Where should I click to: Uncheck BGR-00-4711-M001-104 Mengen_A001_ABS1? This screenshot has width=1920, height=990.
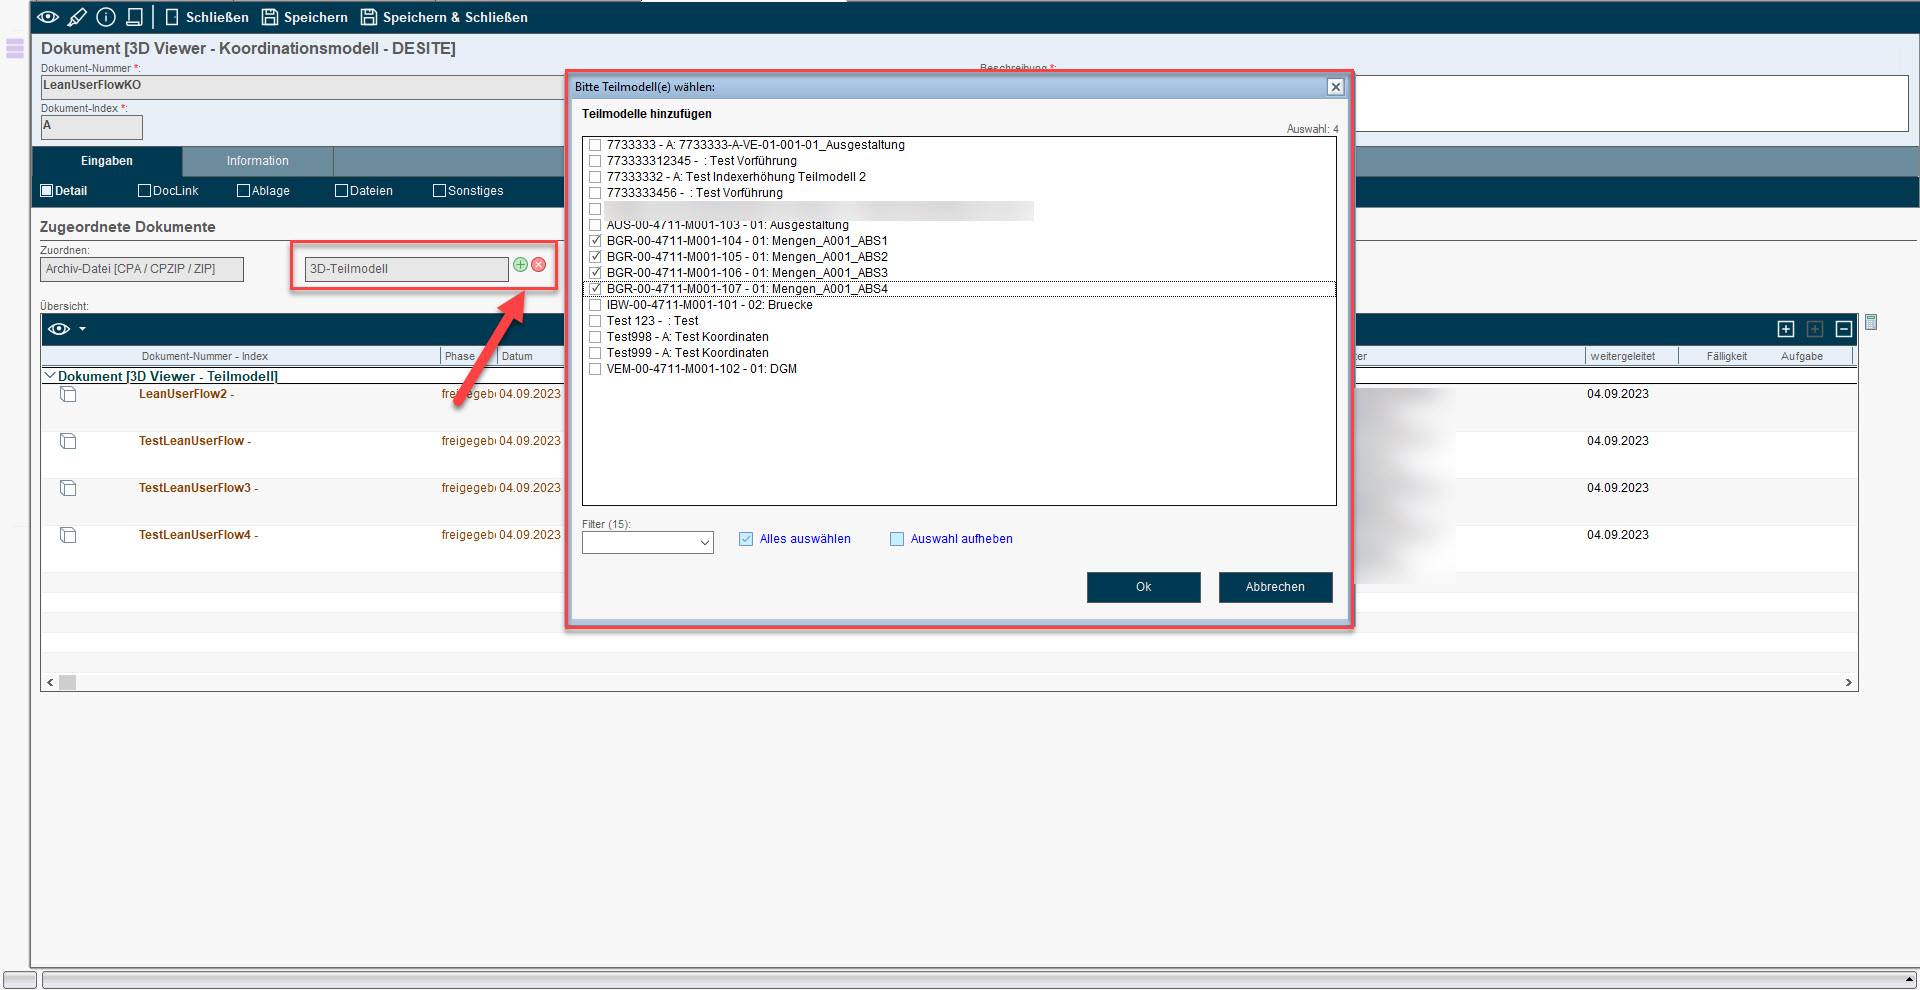coord(596,241)
